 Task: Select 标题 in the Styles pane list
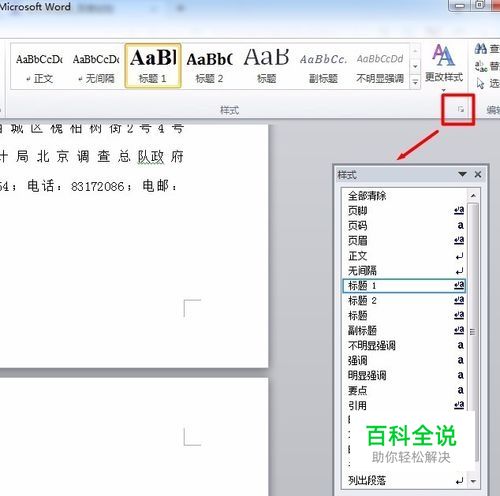(404, 315)
